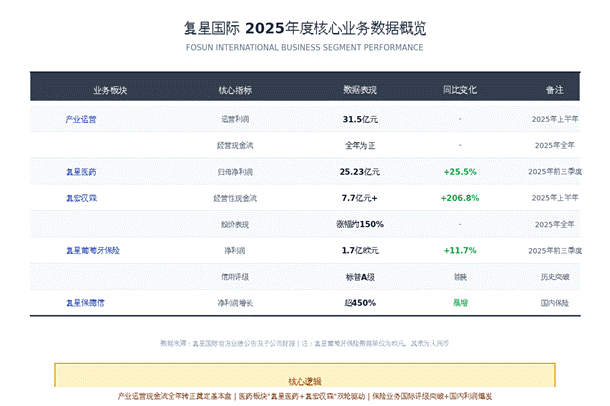This screenshot has height=406, width=610.
Task: Select the value 7.7亿元+
Action: 360,198
